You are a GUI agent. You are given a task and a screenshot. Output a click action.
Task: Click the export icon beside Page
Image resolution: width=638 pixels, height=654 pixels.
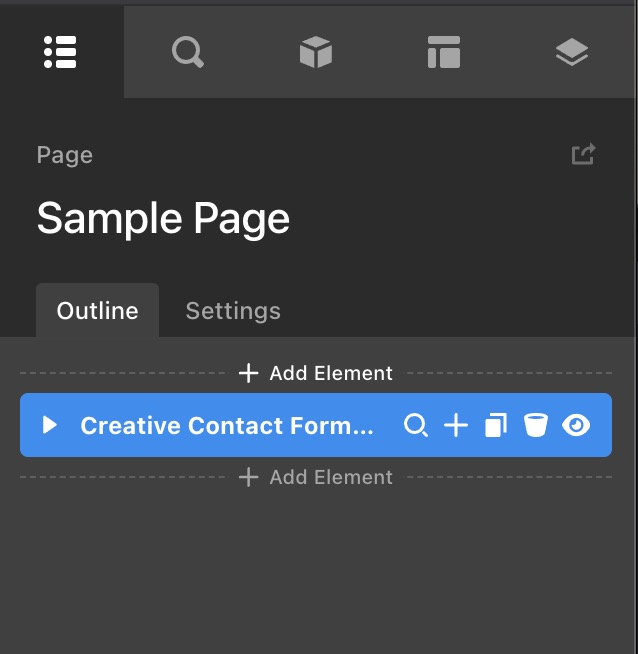pos(583,154)
